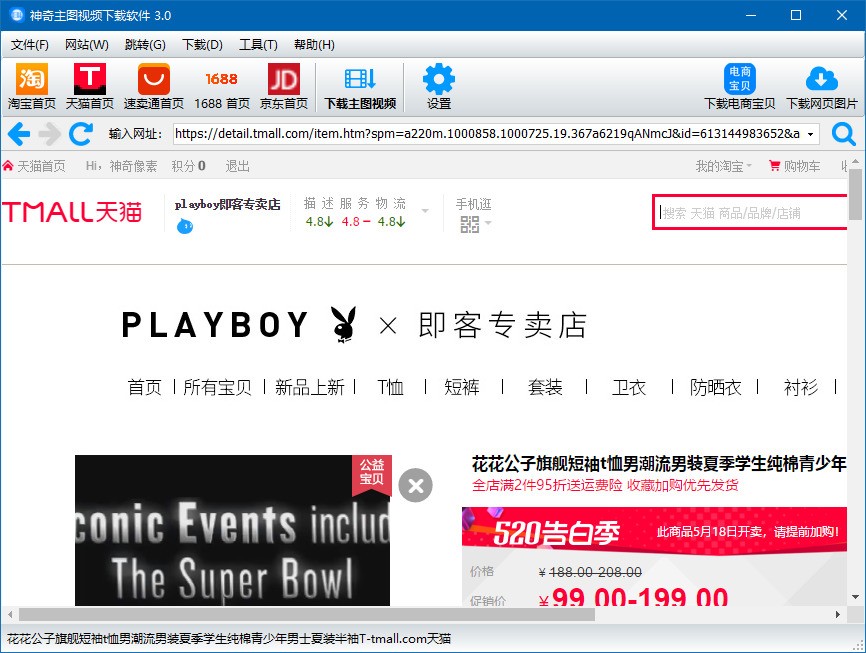Viewport: 866px width, 653px height.
Task: Open the 1688 homepage icon
Action: pos(221,80)
